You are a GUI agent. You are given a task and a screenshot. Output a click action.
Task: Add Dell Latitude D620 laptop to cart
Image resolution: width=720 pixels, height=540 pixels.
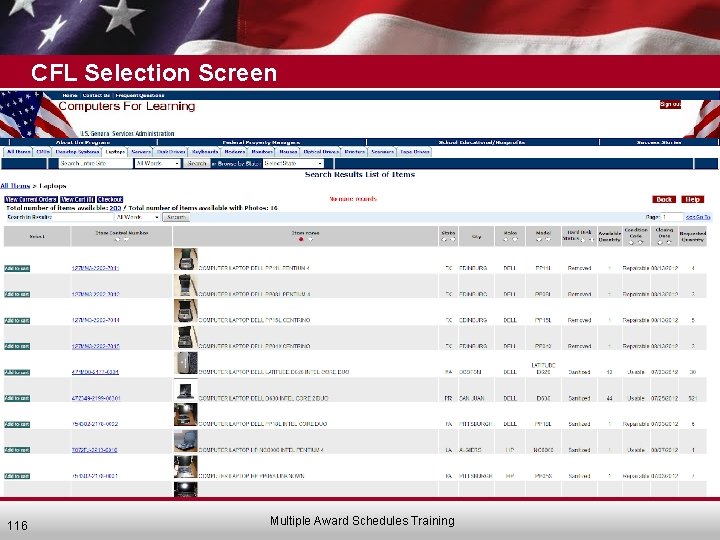coord(17,372)
